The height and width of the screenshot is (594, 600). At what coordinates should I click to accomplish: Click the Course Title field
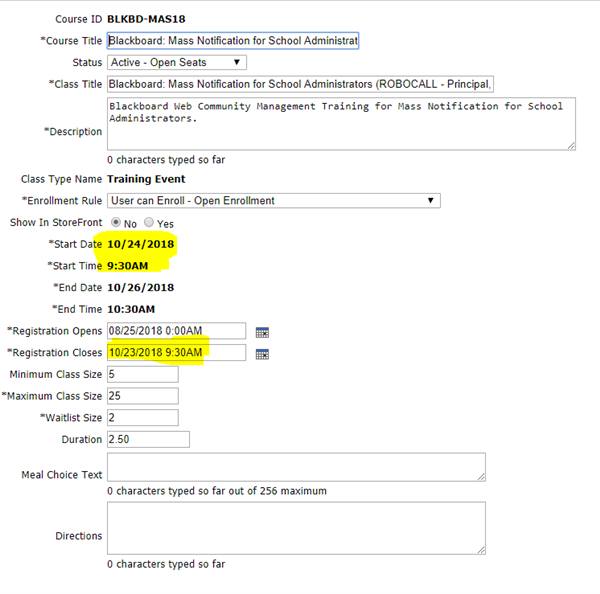[x=233, y=41]
